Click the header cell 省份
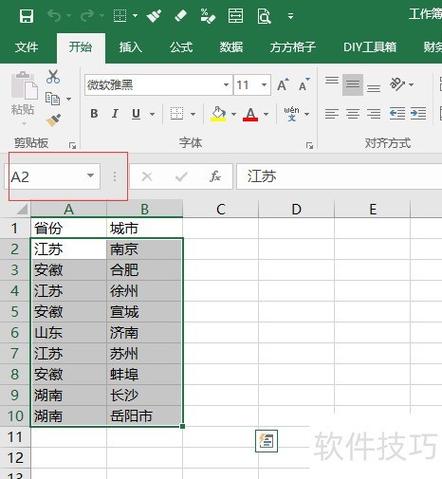Screen dimensions: 442x479 (68, 228)
